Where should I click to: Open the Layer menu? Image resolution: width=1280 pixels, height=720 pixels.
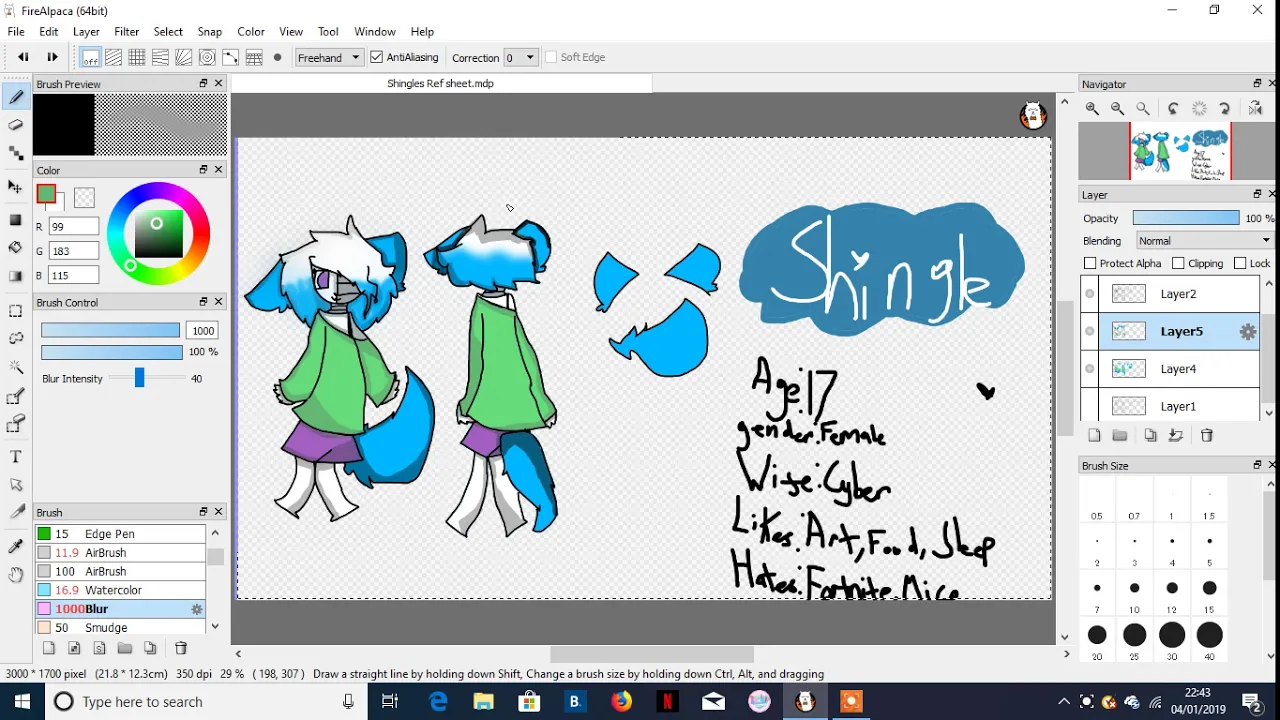tap(86, 32)
